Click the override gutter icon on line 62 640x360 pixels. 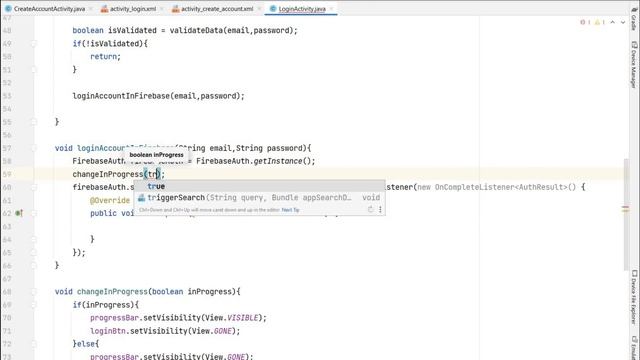tap(19, 213)
